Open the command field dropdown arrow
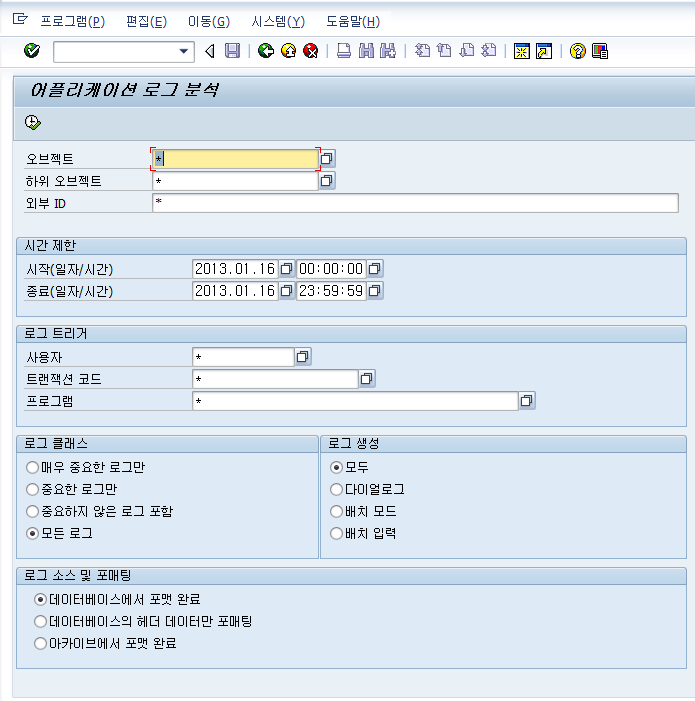 pyautogui.click(x=183, y=51)
